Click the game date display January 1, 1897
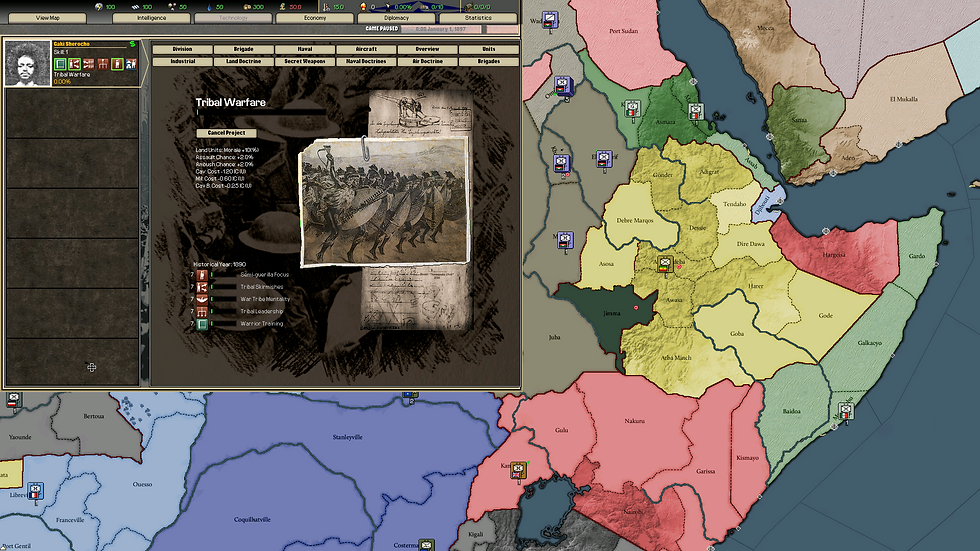This screenshot has height=551, width=980. tap(441, 29)
